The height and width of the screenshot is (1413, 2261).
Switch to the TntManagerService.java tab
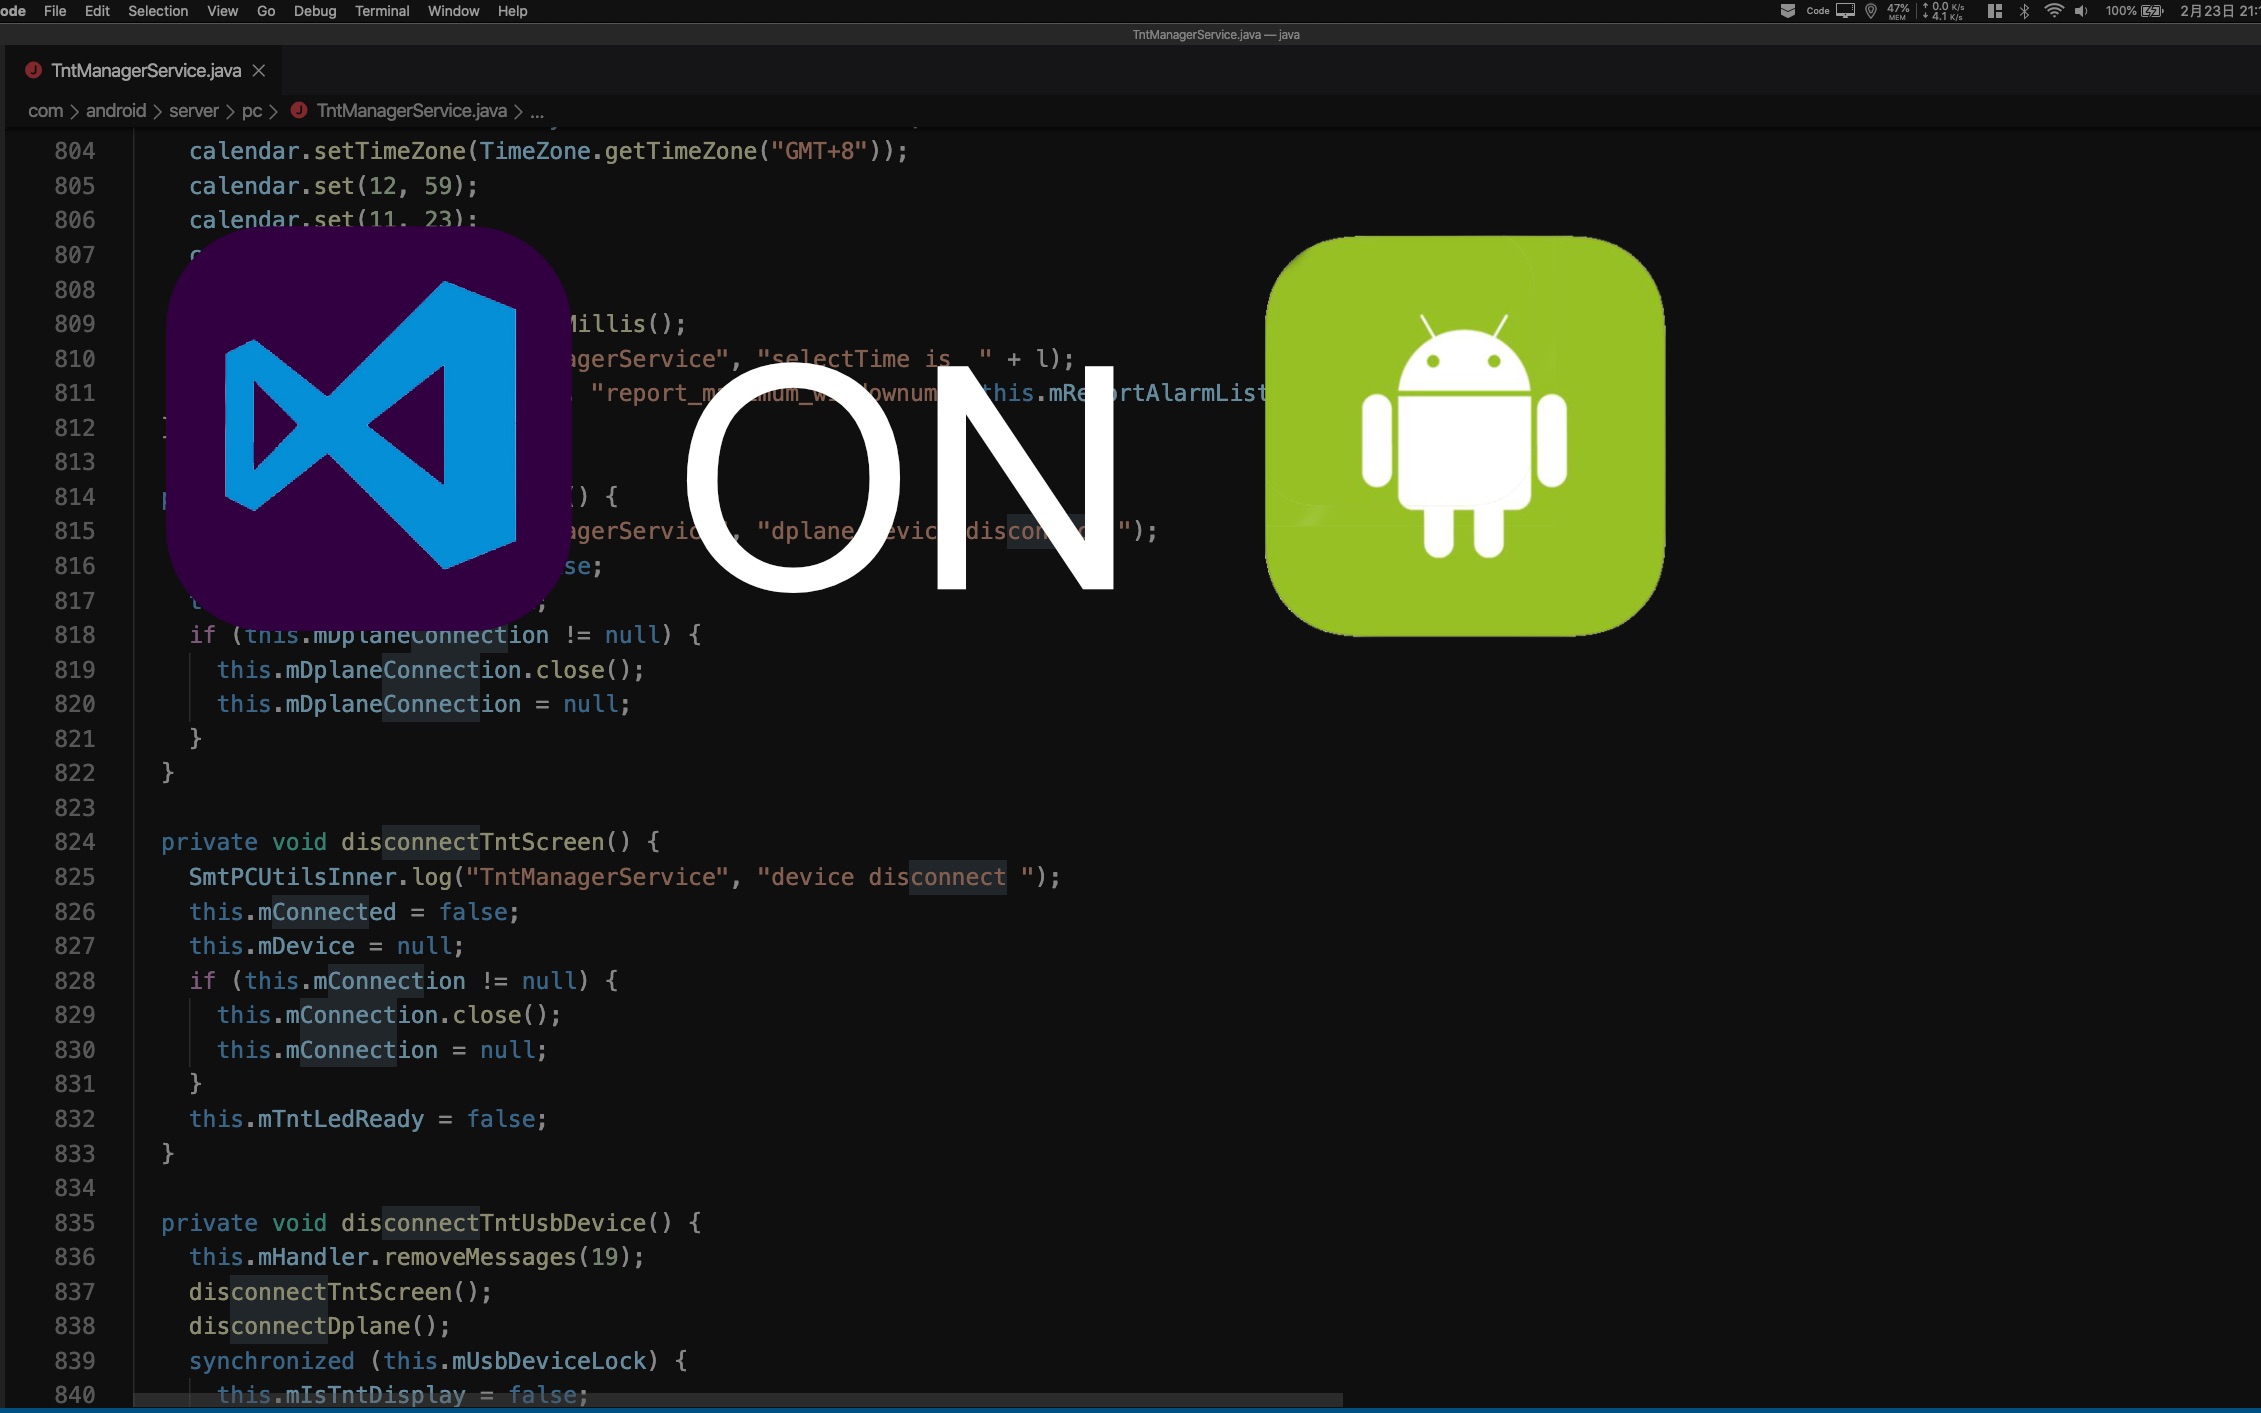pos(145,70)
